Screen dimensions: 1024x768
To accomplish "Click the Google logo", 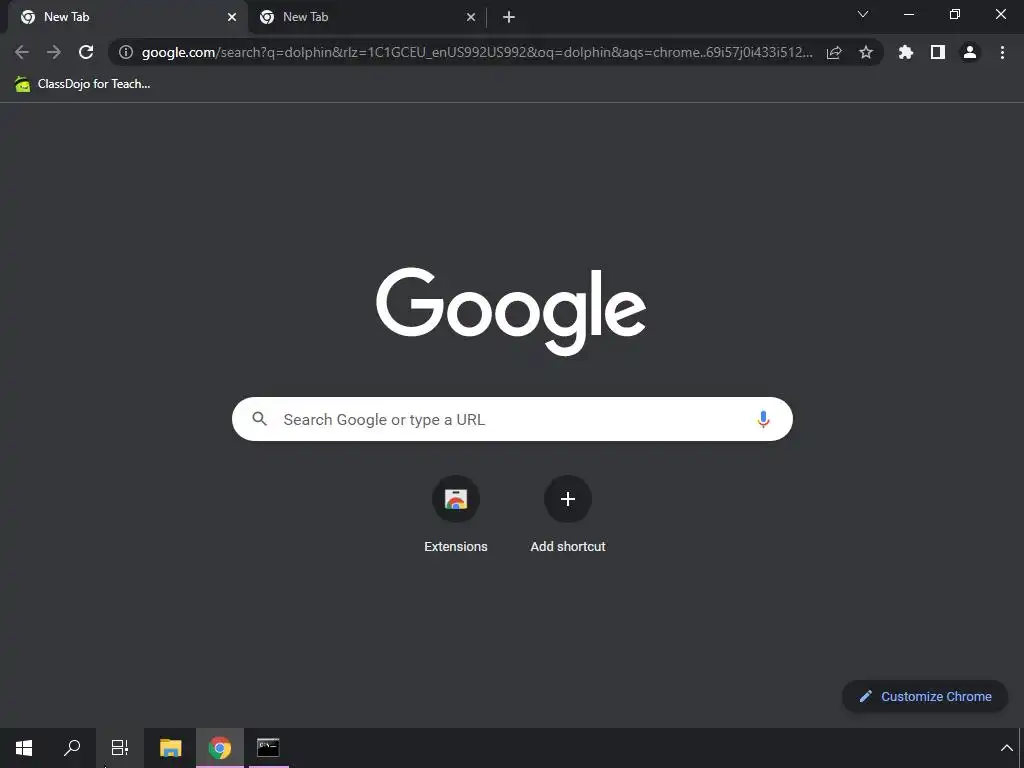I will point(511,311).
